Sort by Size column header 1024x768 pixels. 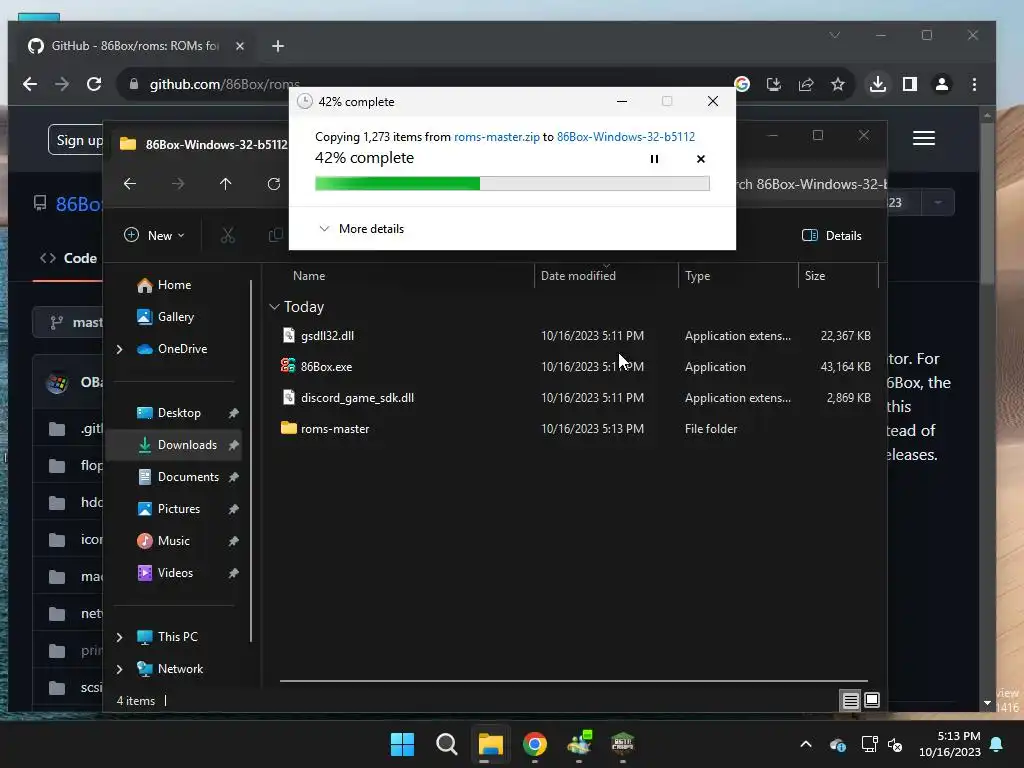(815, 276)
